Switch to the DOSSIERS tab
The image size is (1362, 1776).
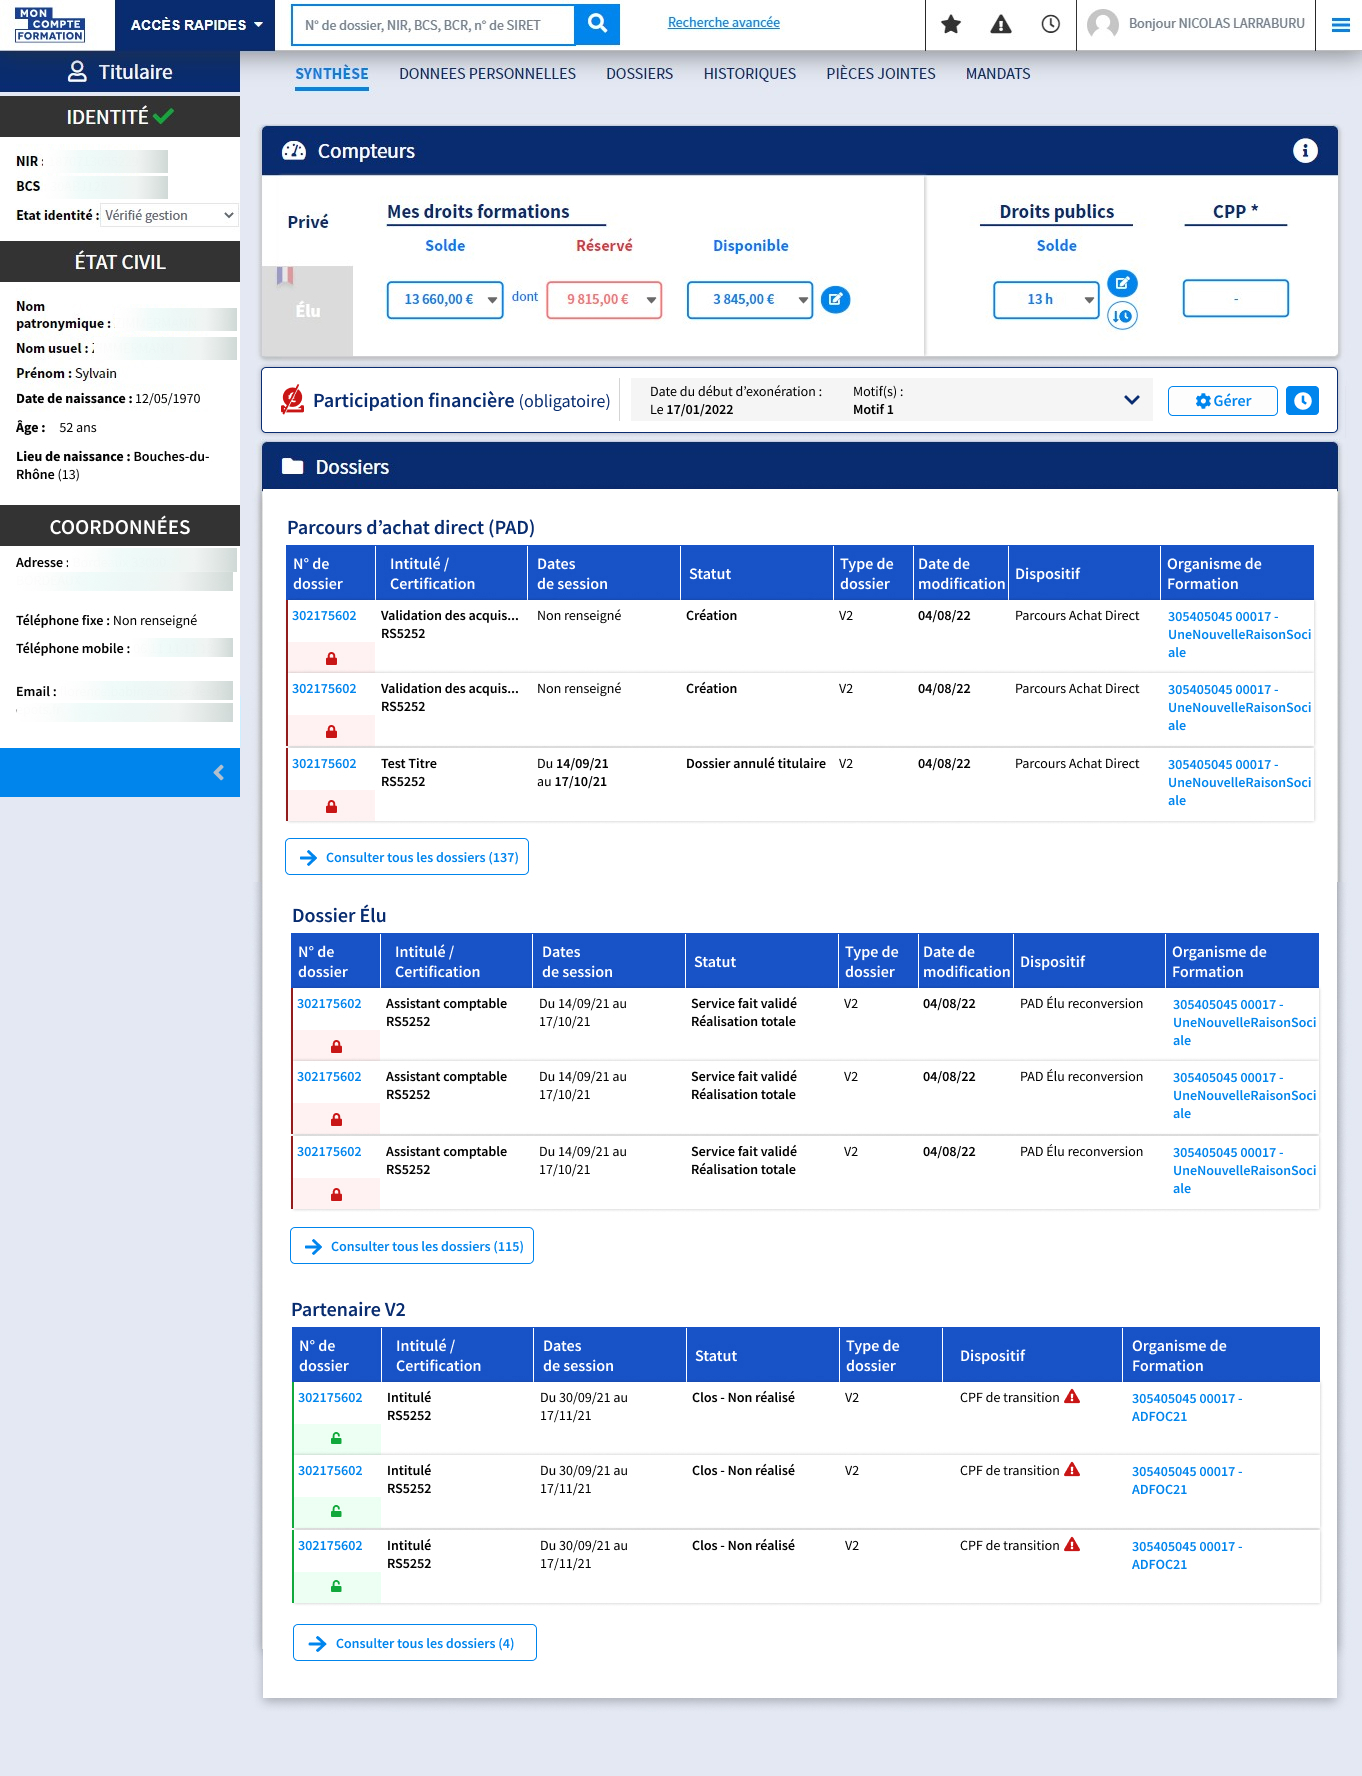(639, 74)
